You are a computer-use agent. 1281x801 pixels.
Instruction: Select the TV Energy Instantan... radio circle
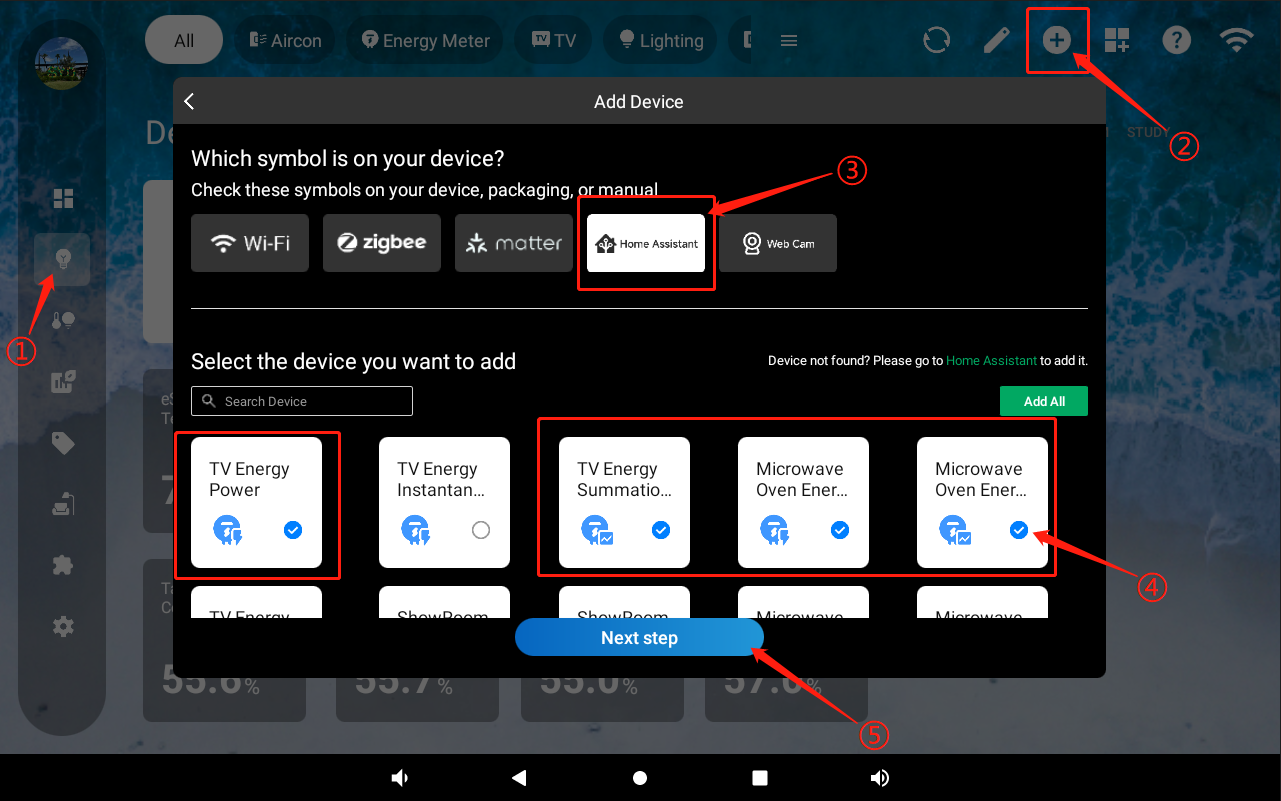click(481, 530)
